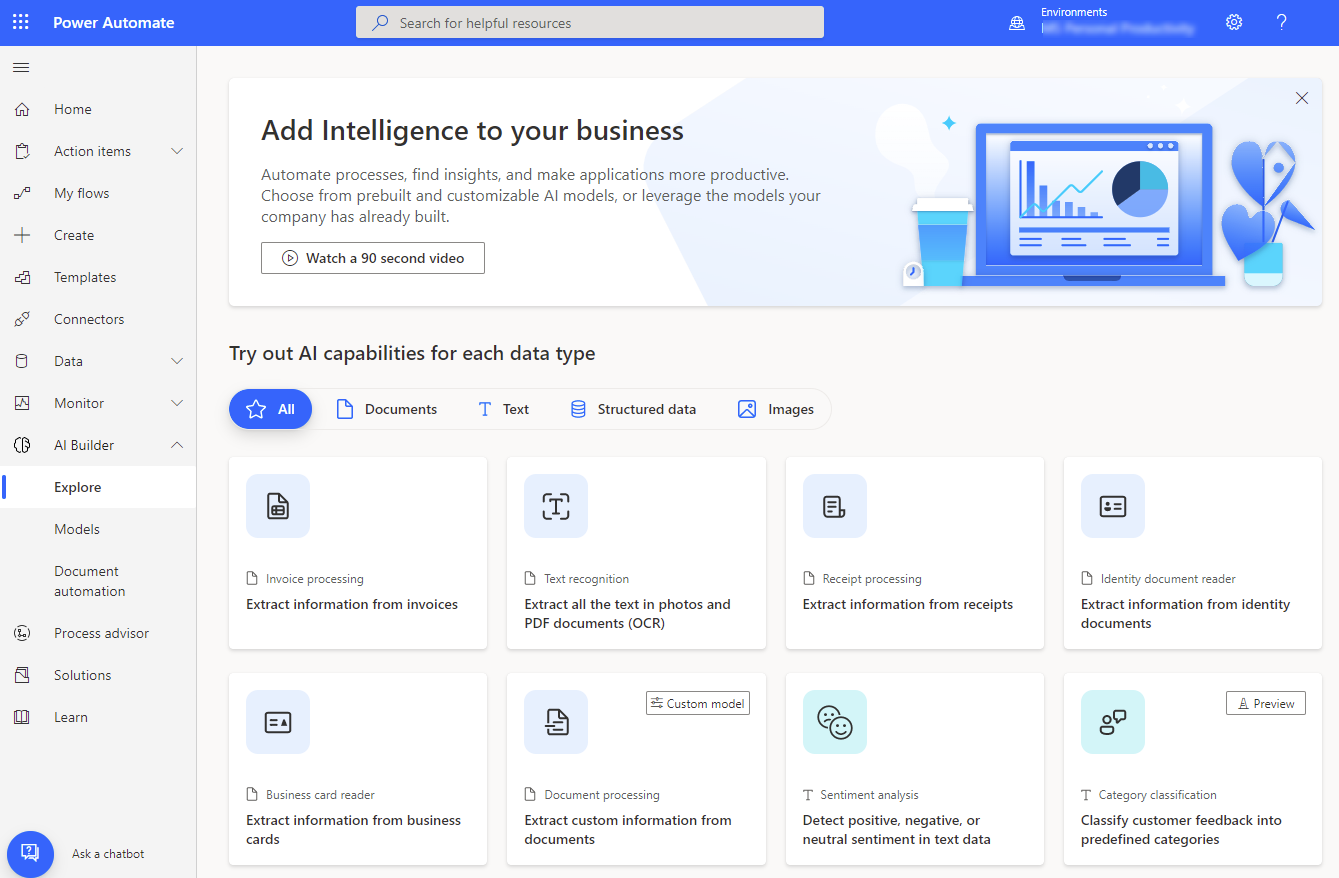This screenshot has width=1339, height=878.
Task: Open Models in the sidebar
Action: (77, 529)
